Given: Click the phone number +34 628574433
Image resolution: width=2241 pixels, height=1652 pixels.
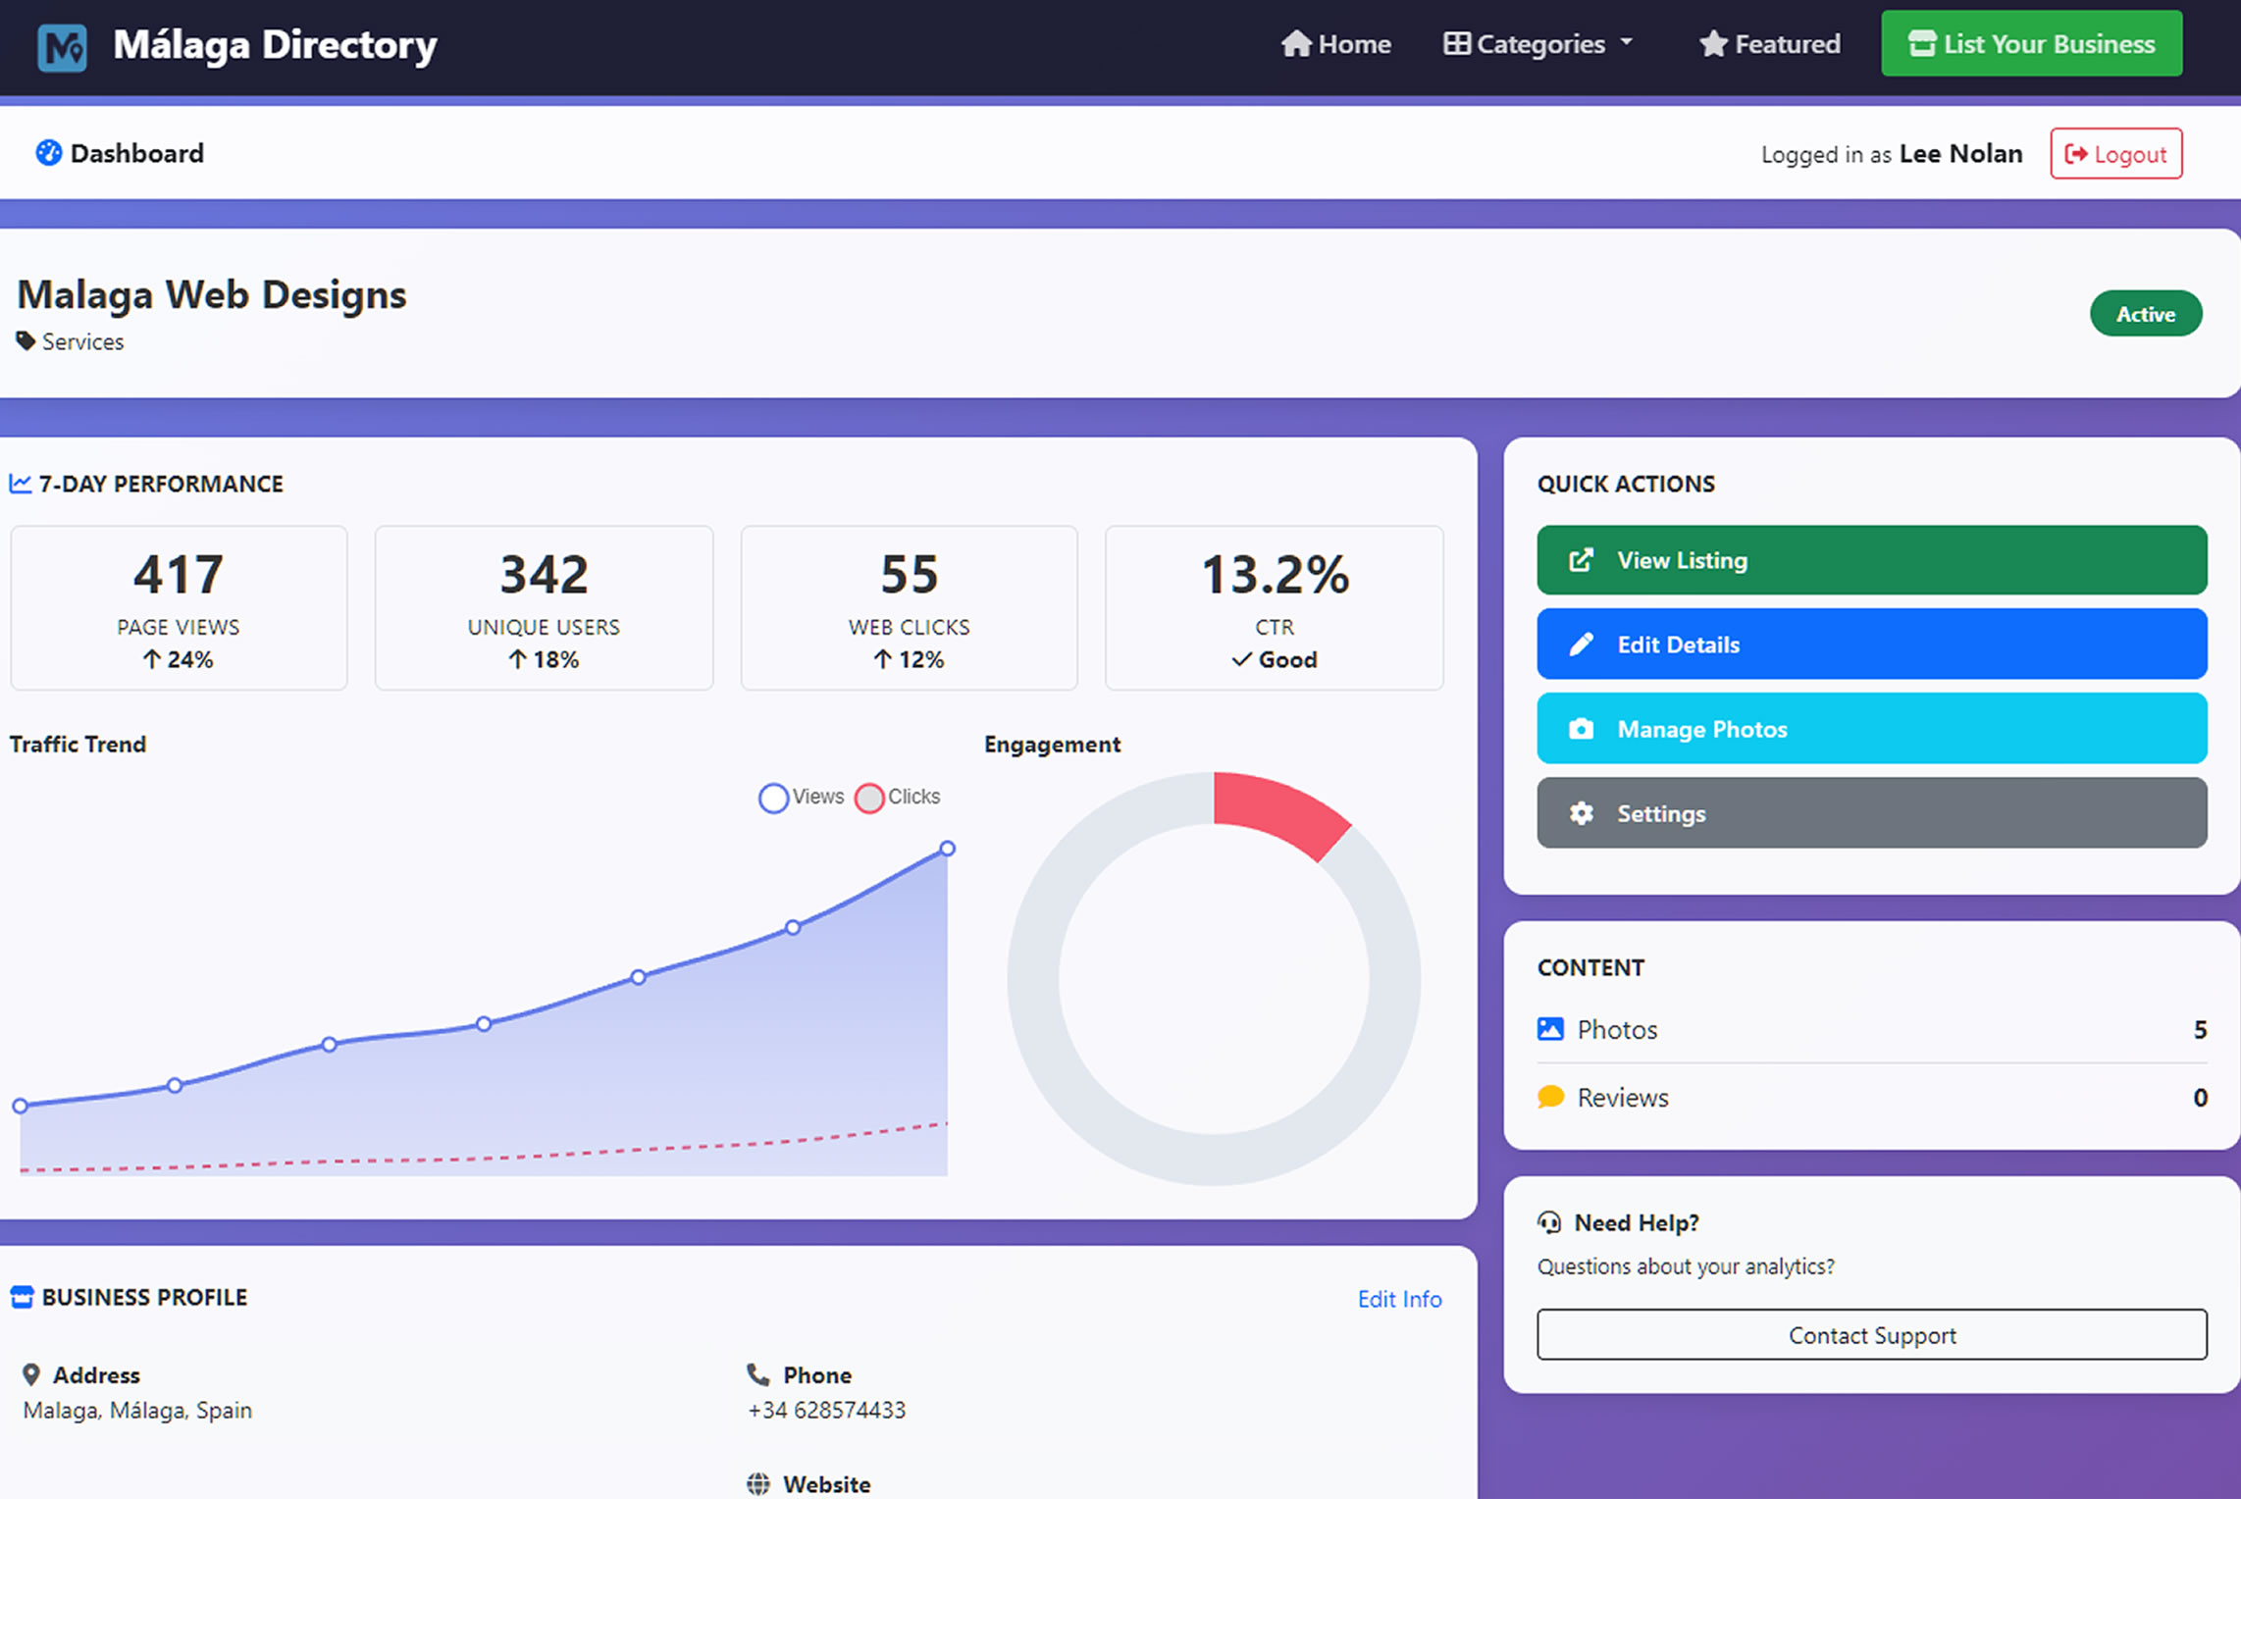Looking at the screenshot, I should point(827,1410).
